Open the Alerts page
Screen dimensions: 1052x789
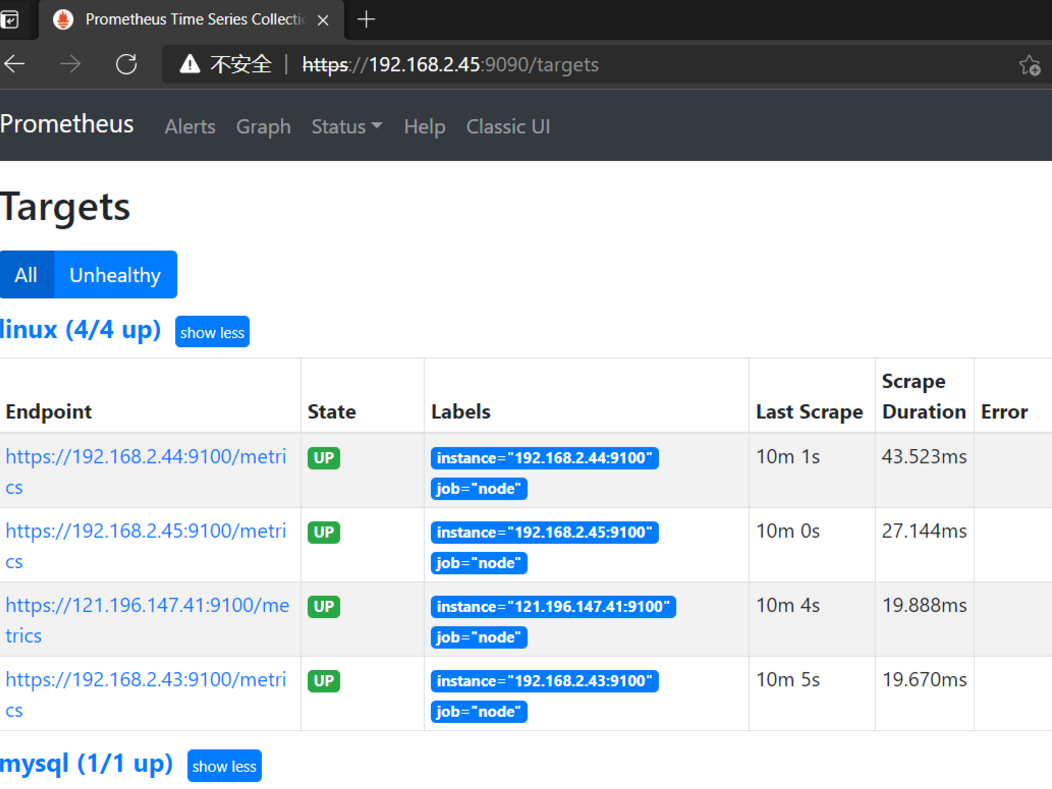(190, 126)
